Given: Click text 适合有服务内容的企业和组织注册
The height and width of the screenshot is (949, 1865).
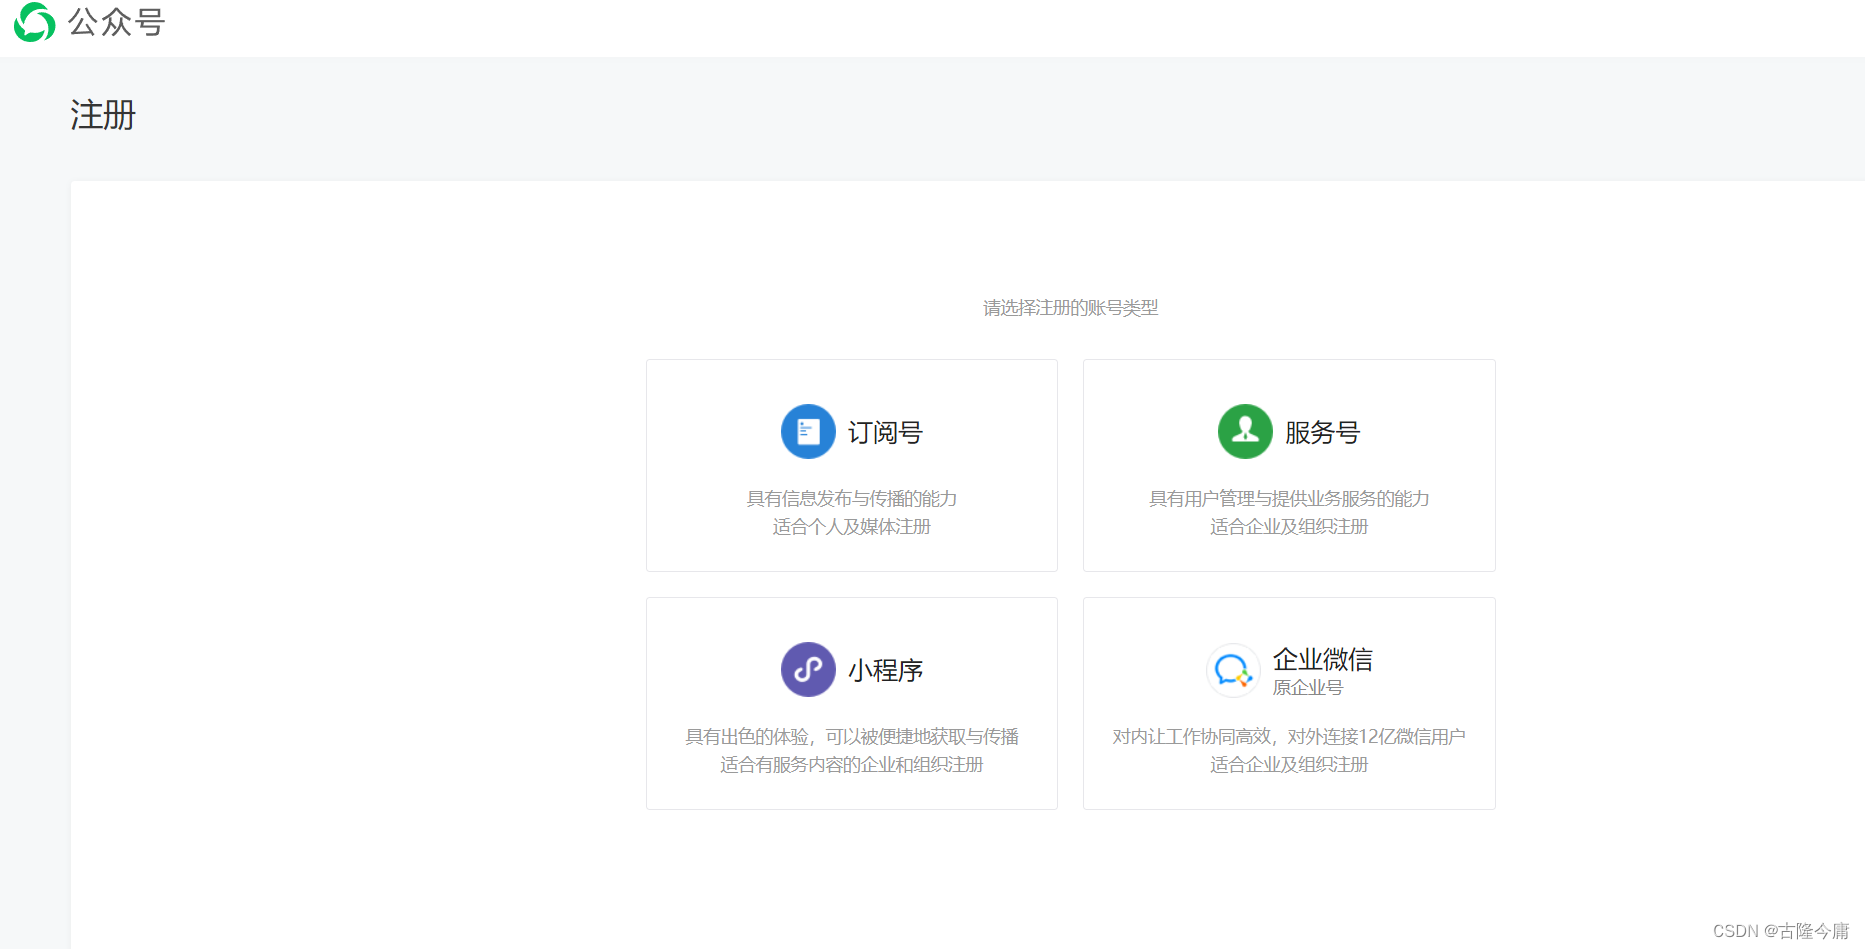Looking at the screenshot, I should click(852, 765).
